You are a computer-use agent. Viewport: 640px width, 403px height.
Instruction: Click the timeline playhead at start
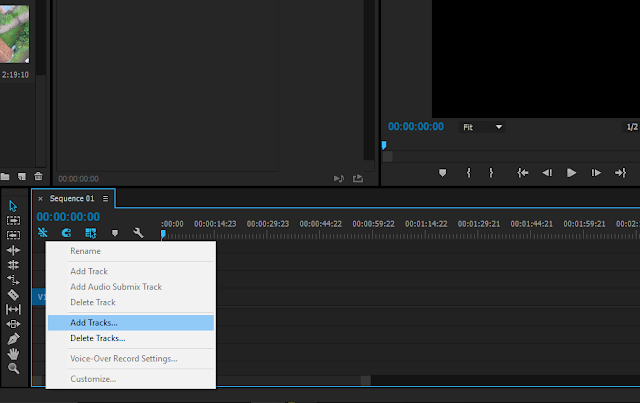tap(163, 234)
